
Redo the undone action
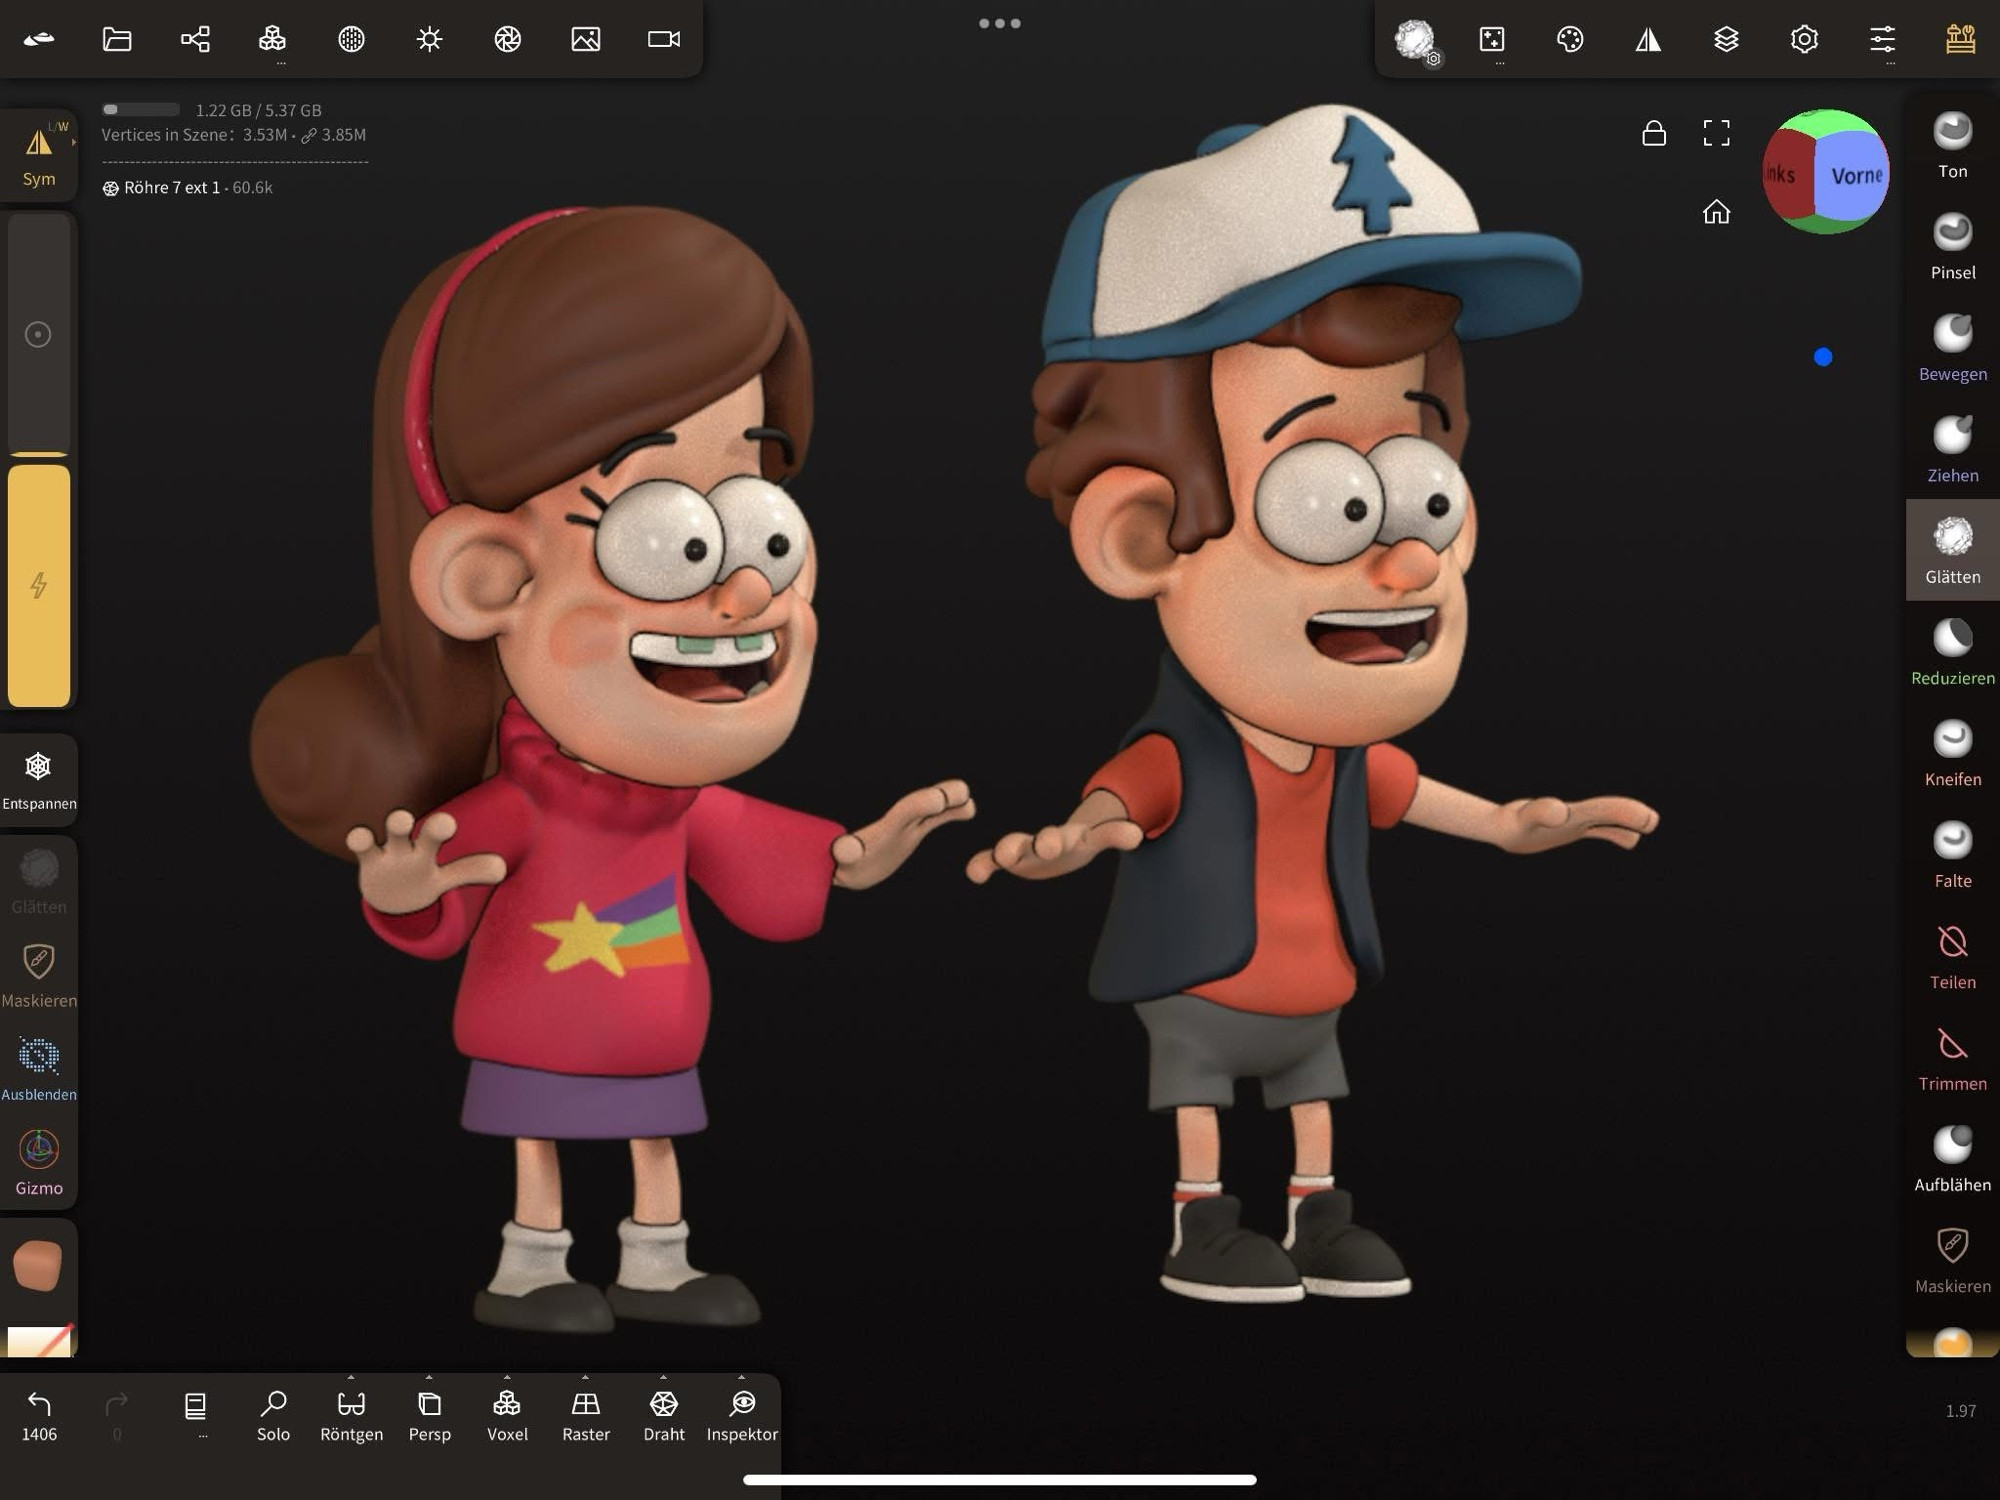pos(117,1416)
